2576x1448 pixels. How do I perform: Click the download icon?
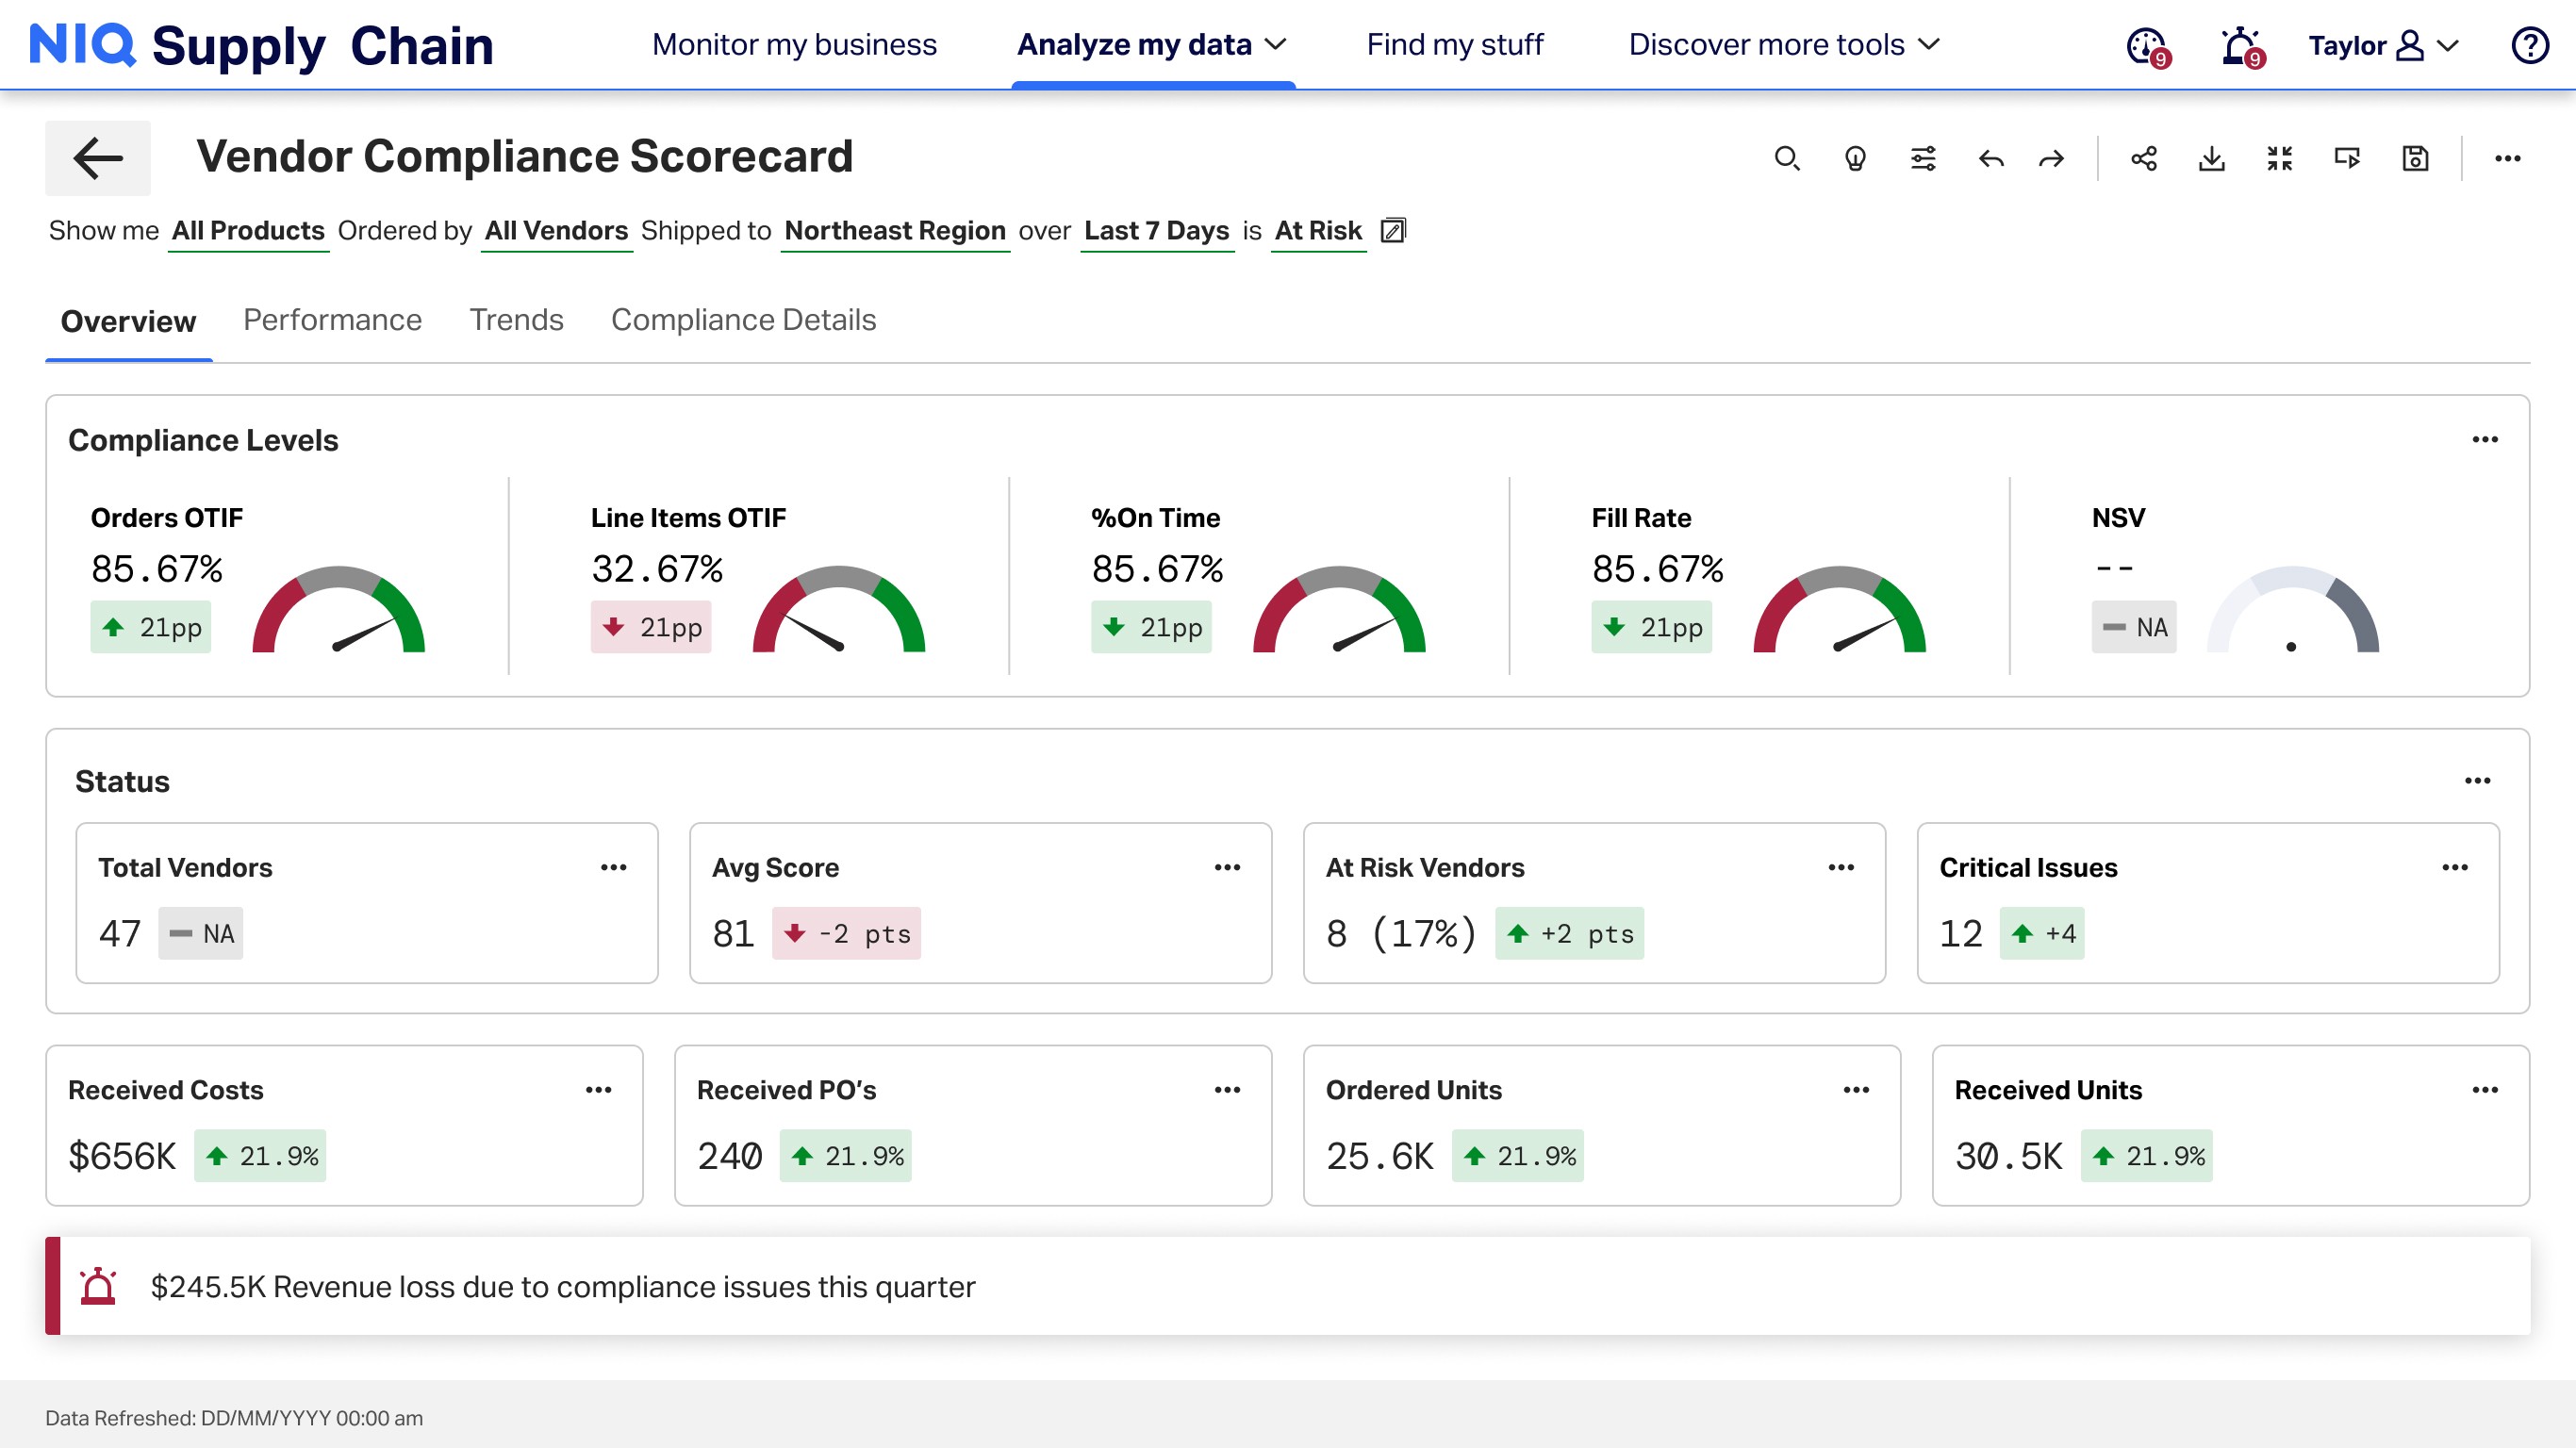2211,158
